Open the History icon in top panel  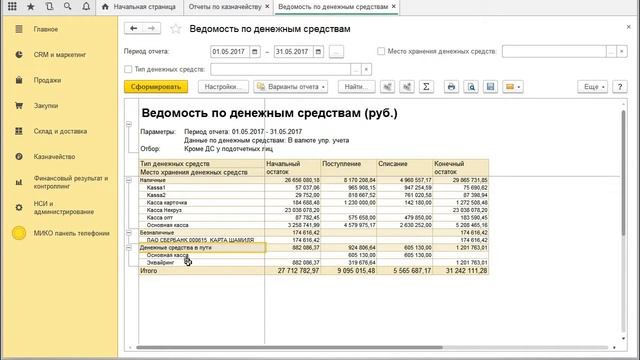[x=49, y=7]
